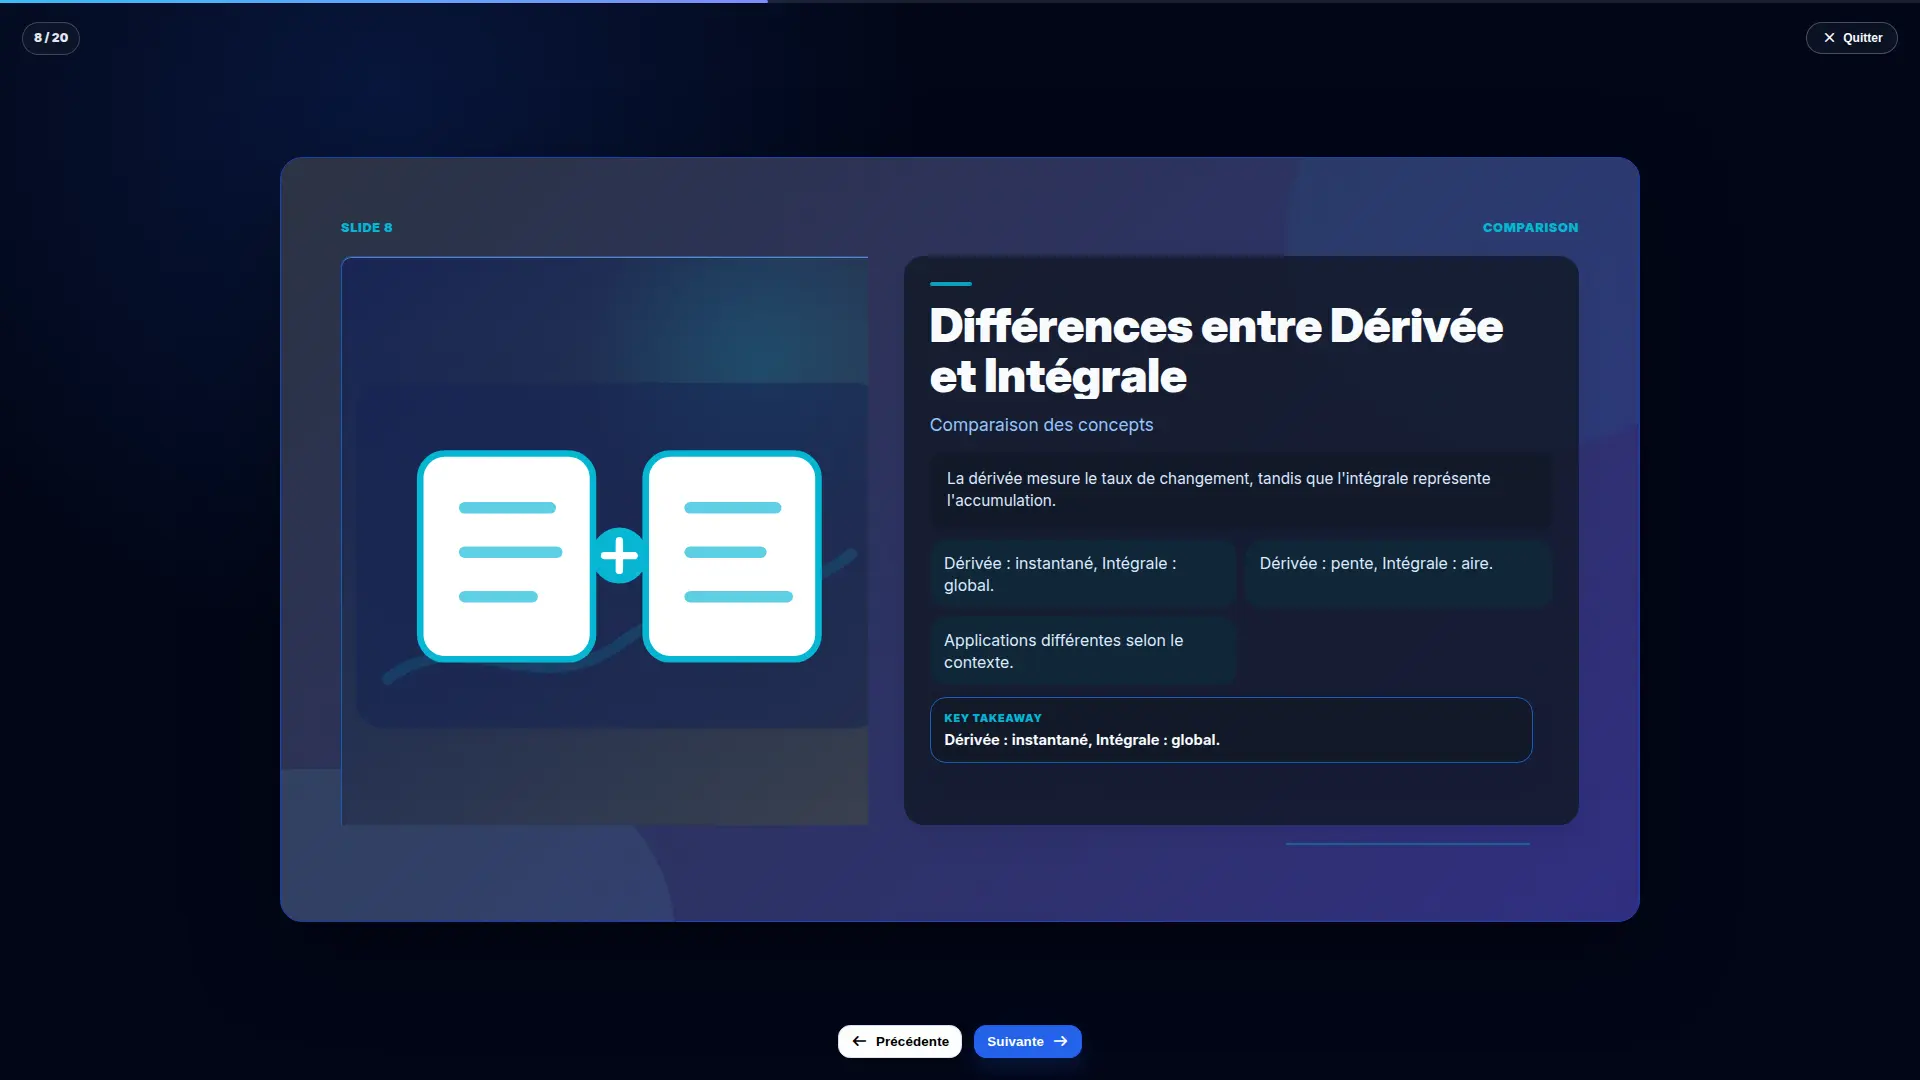The width and height of the screenshot is (1920, 1080).
Task: Click the card 'Applications différentes selon le contexte.'
Action: pos(1083,651)
